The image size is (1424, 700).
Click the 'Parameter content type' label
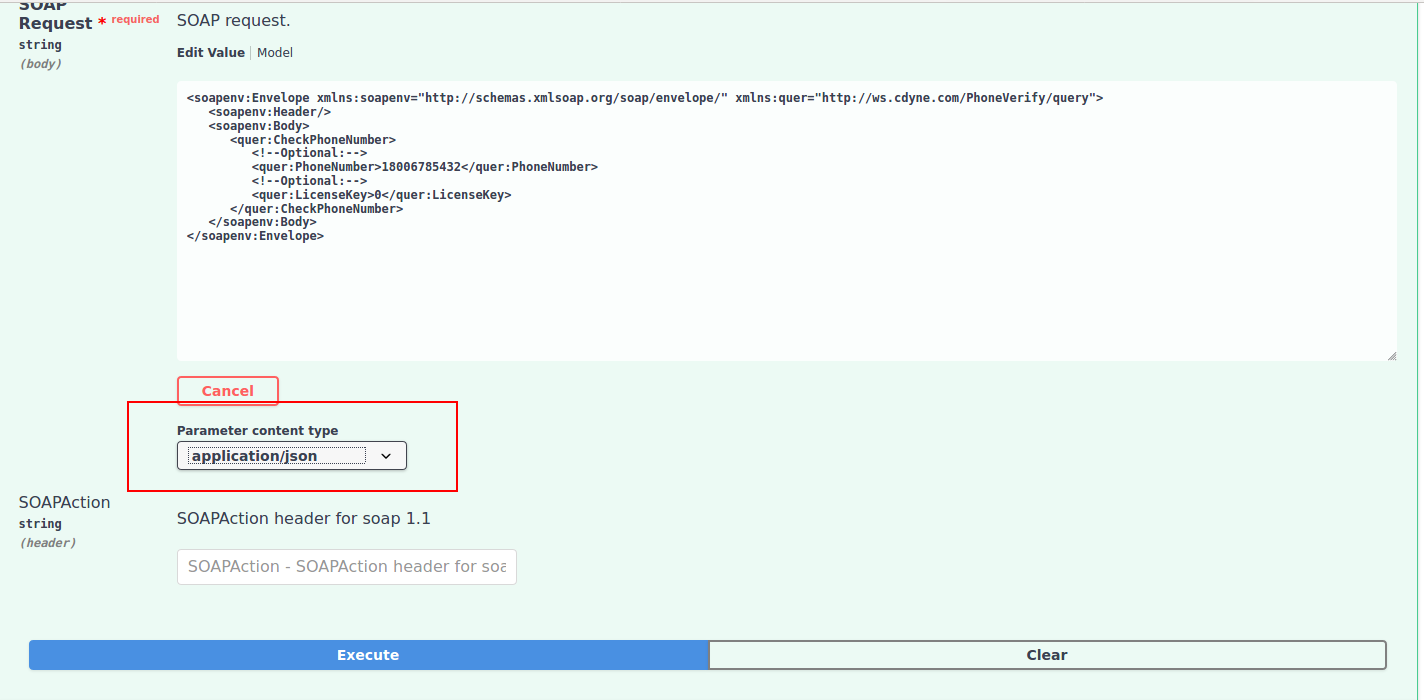258,431
